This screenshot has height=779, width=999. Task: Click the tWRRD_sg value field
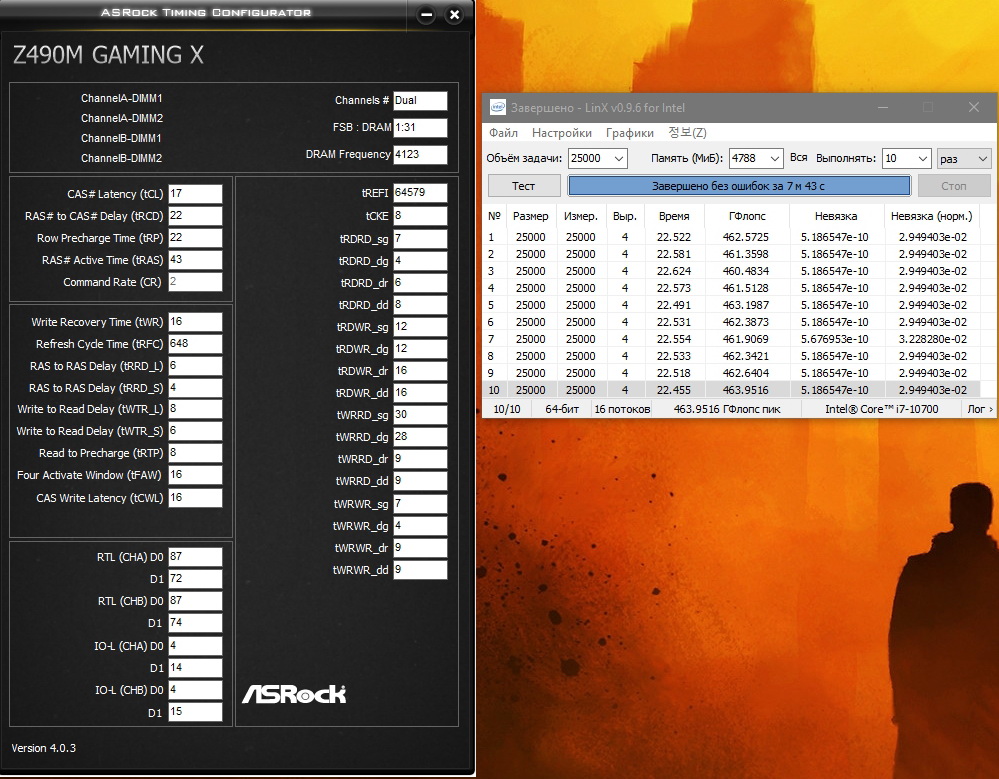pyautogui.click(x=420, y=415)
